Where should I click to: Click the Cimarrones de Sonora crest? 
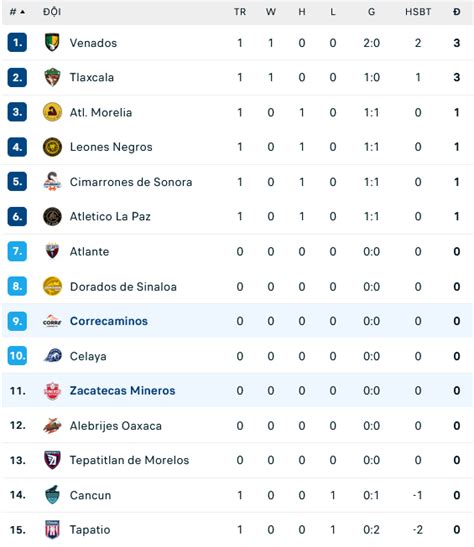click(x=52, y=181)
